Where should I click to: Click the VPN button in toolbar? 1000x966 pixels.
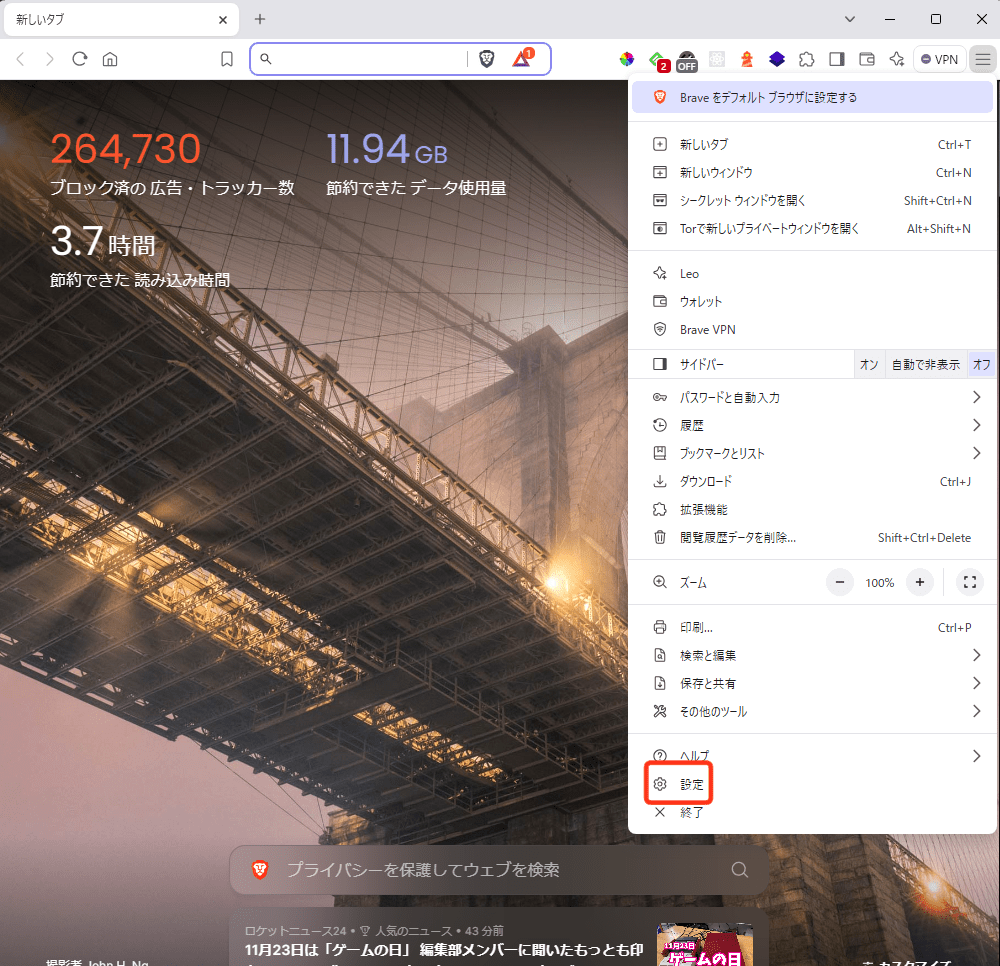point(939,59)
